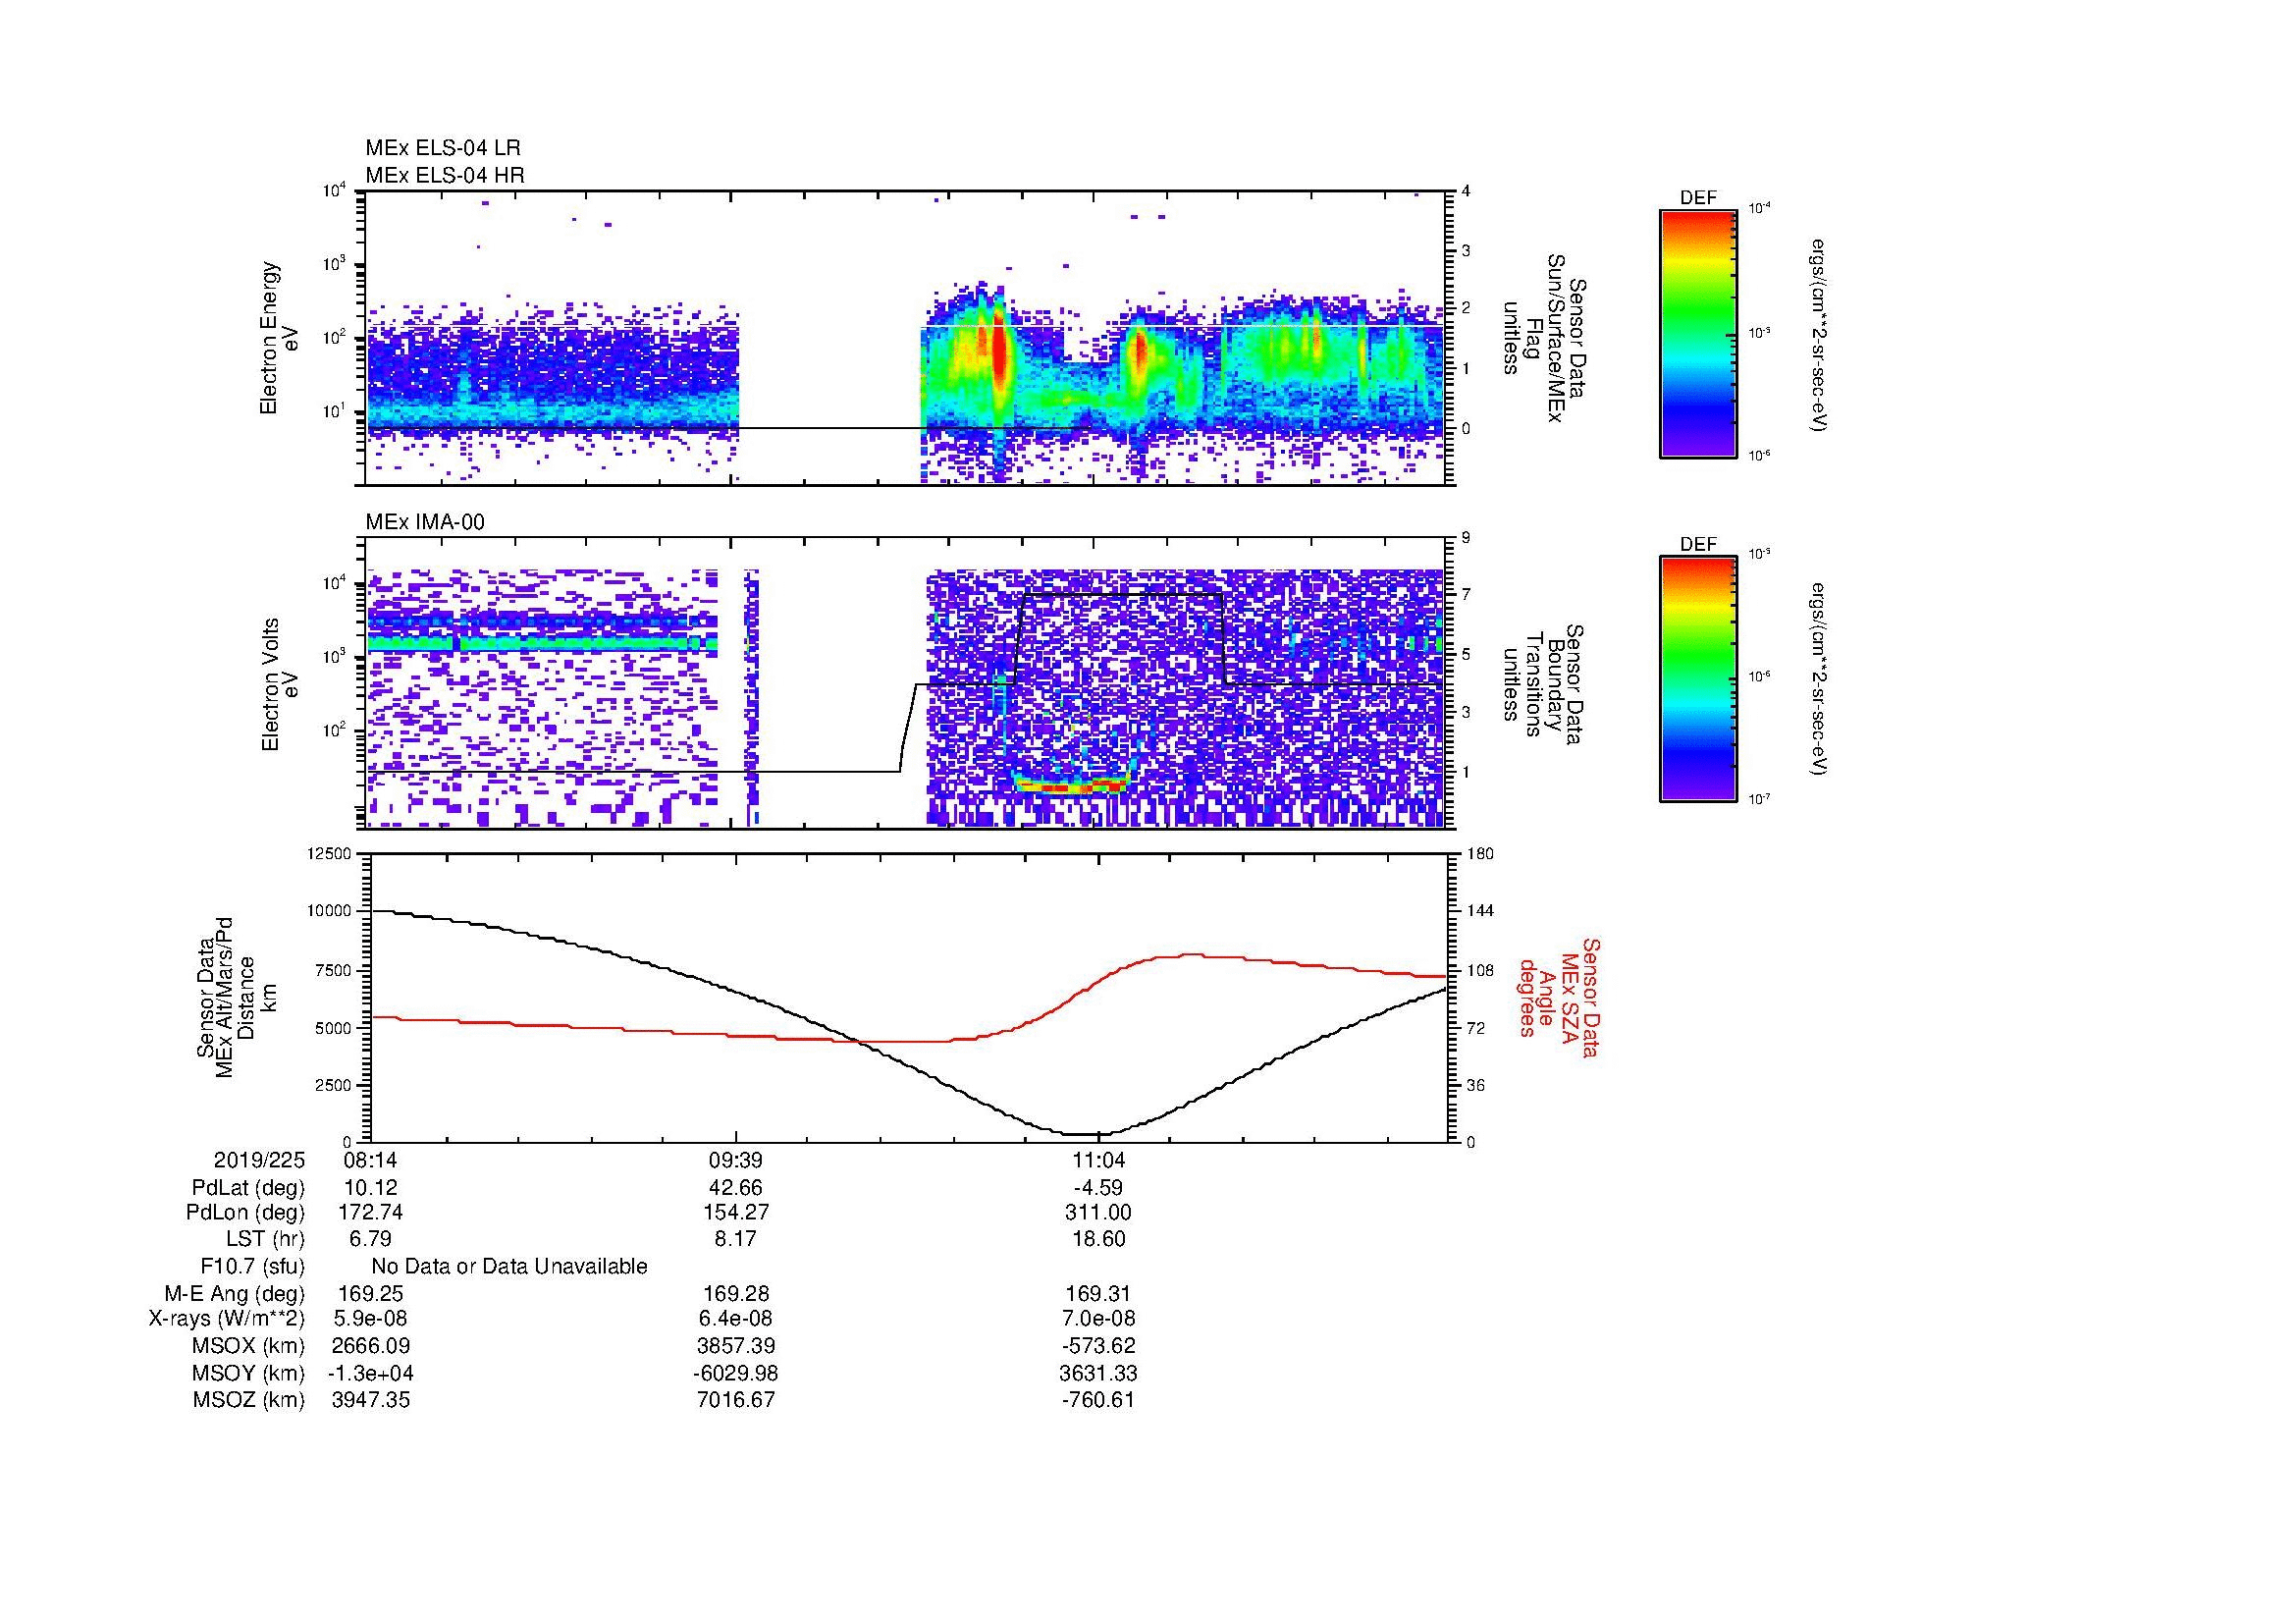This screenshot has height=1623, width=2296.
Task: Click the 'Electron Energy eV' axis label
Action: [280, 338]
